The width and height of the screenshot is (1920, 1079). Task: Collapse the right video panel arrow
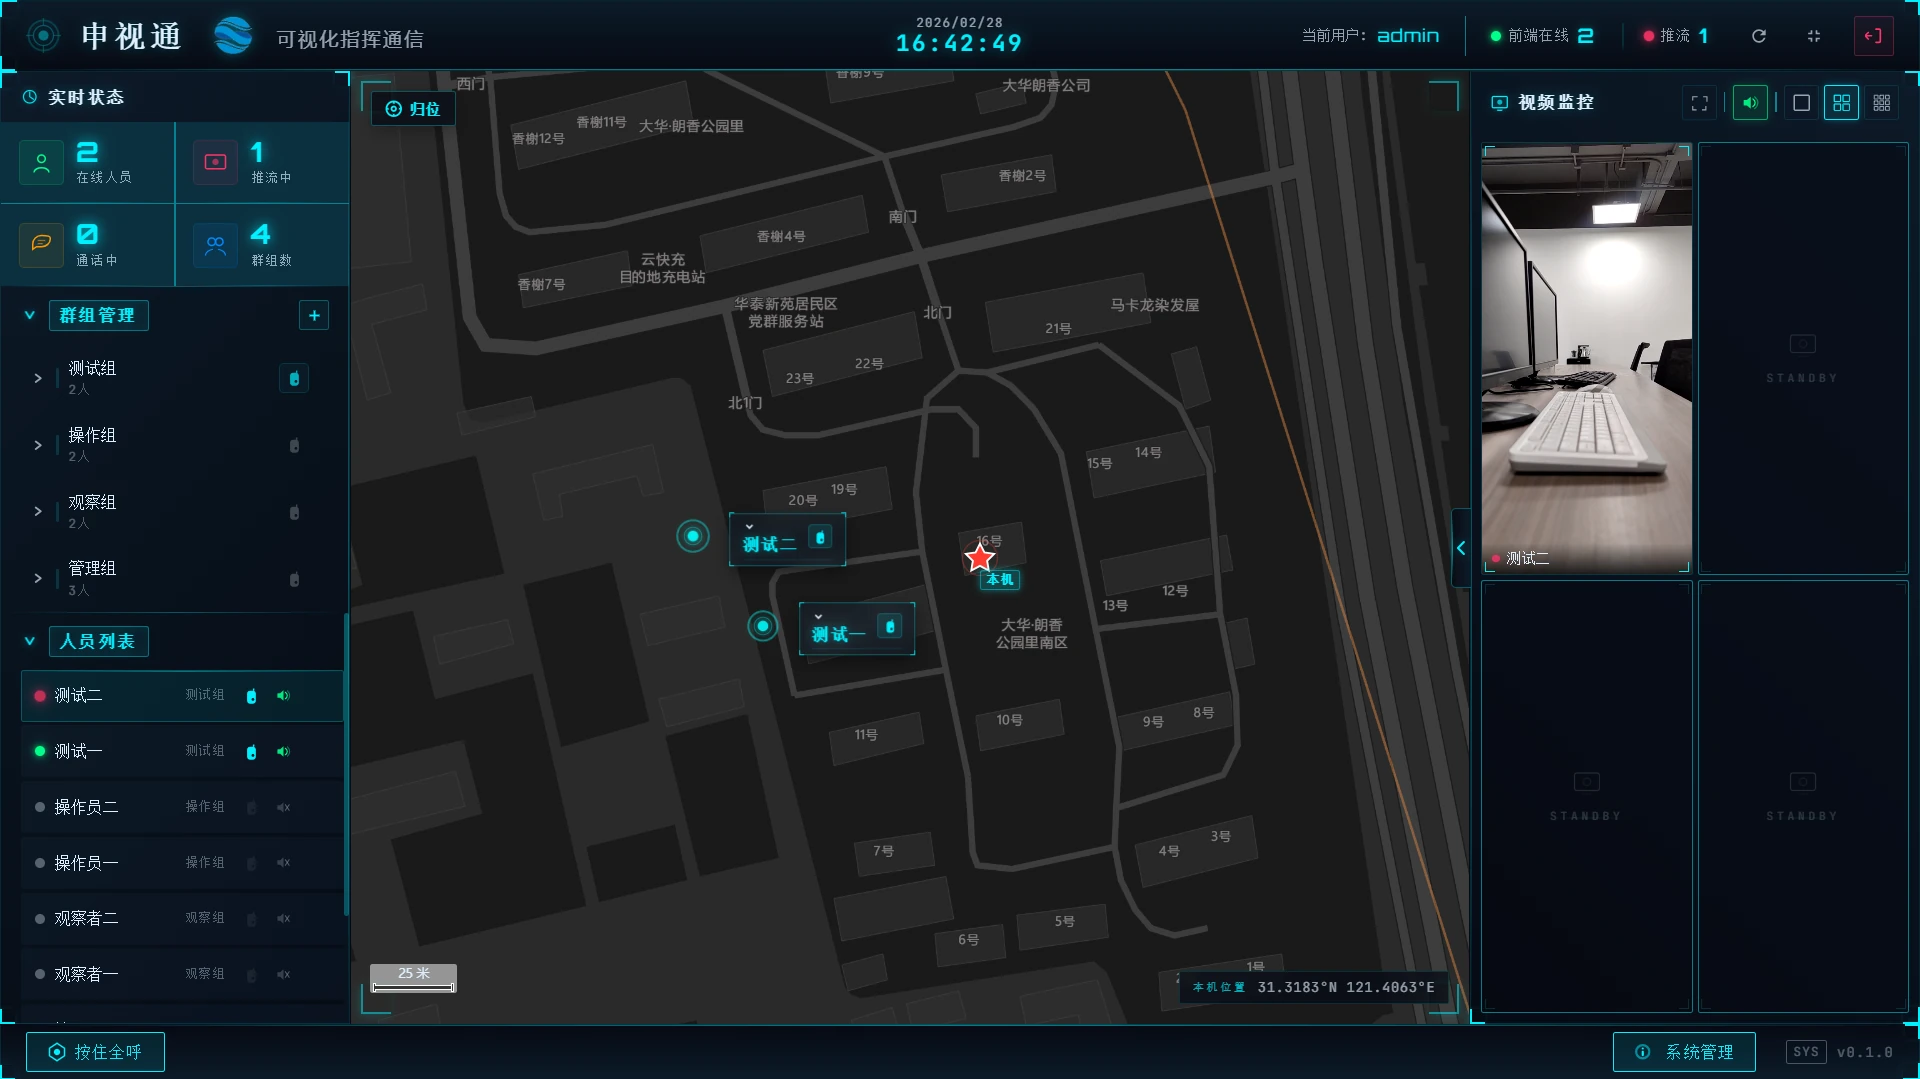[x=1461, y=548]
